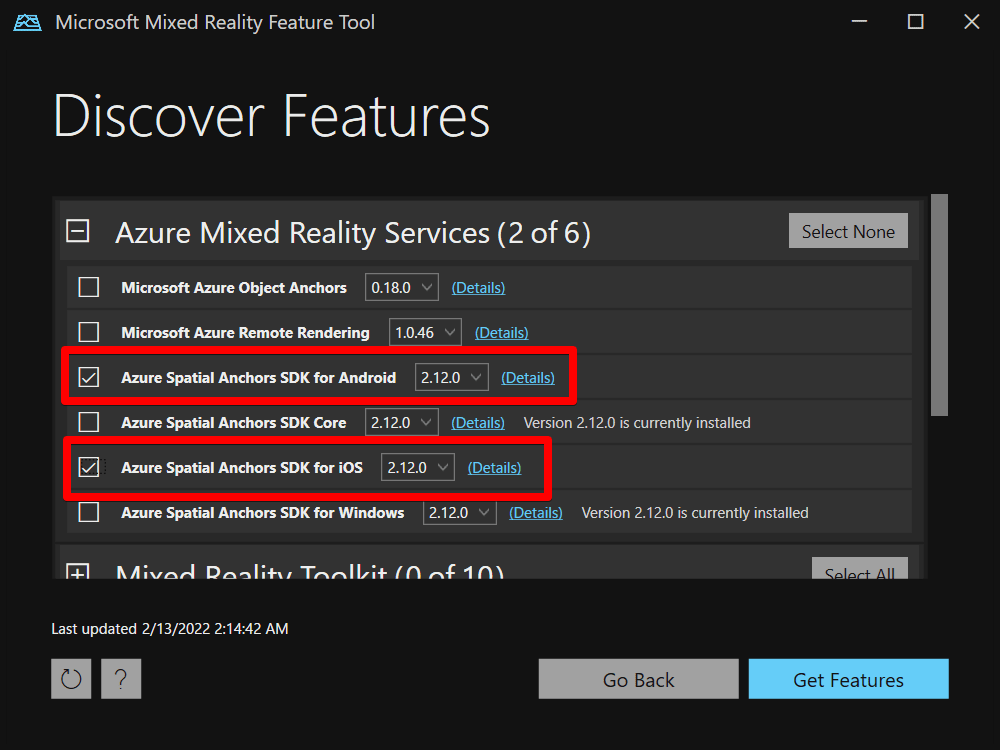Open SDK for iOS version dropdown
Viewport: 1000px width, 750px height.
click(418, 467)
